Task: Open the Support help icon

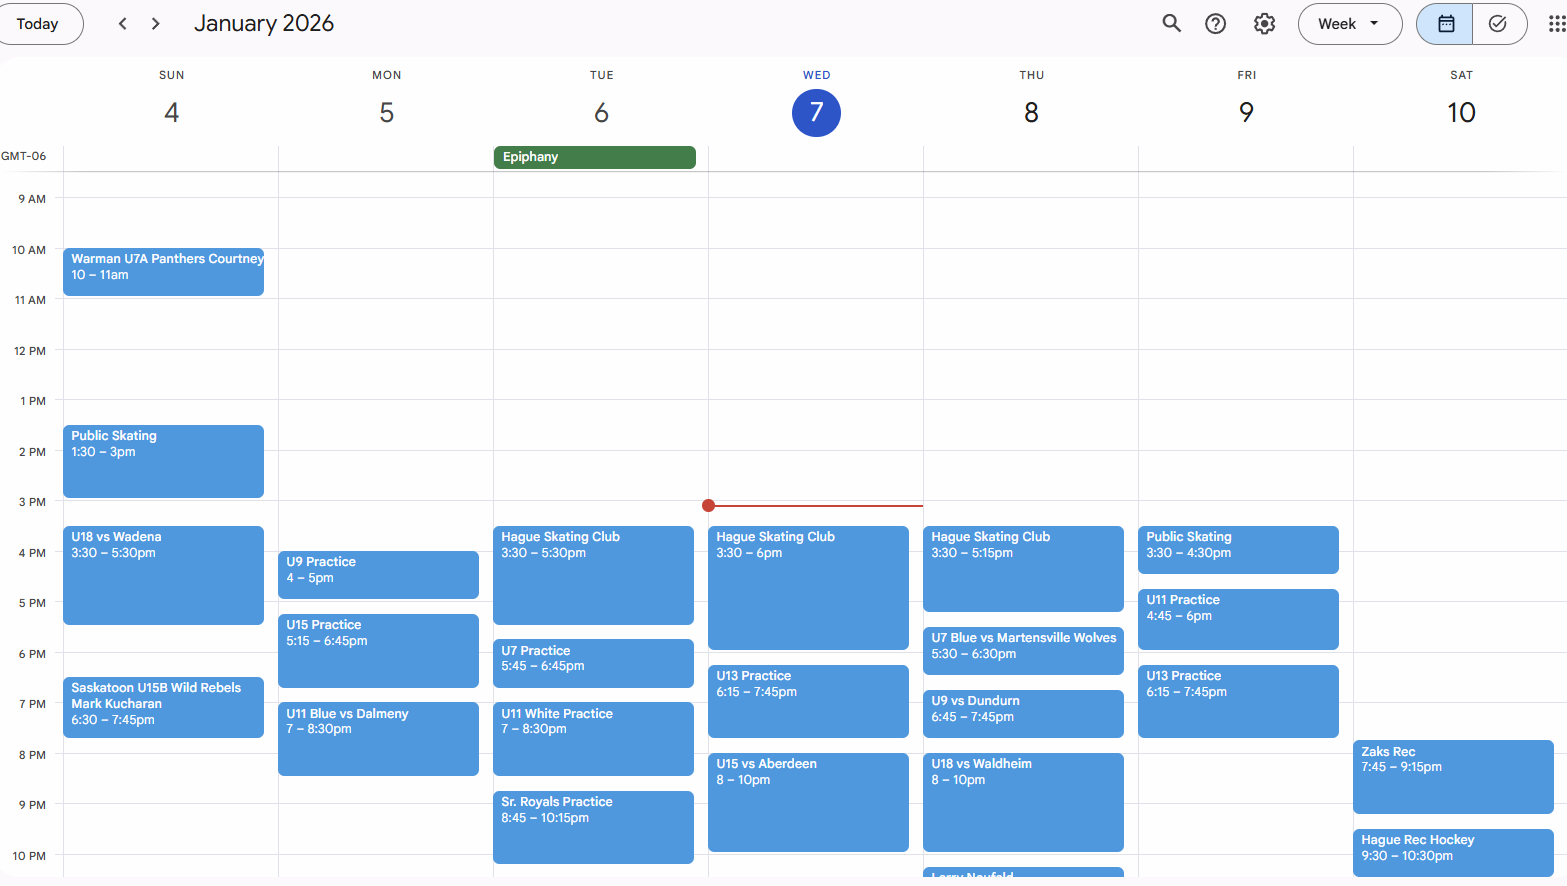Action: point(1215,24)
